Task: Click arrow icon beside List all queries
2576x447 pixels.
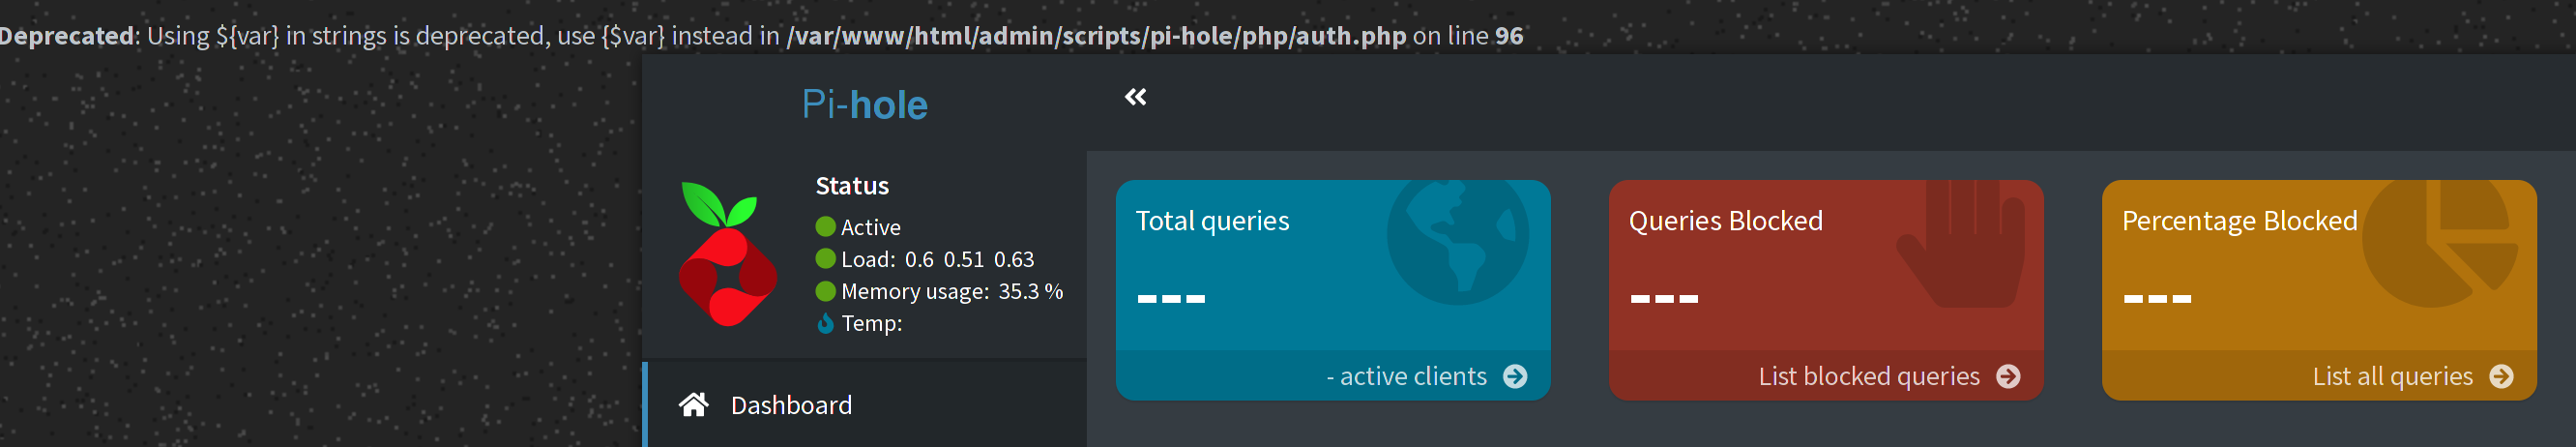Action: (2501, 376)
